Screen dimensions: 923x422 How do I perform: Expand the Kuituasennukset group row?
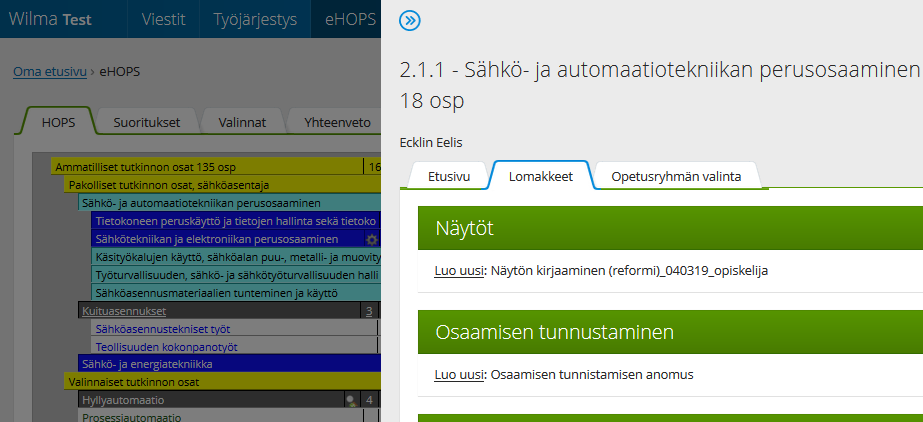(124, 311)
